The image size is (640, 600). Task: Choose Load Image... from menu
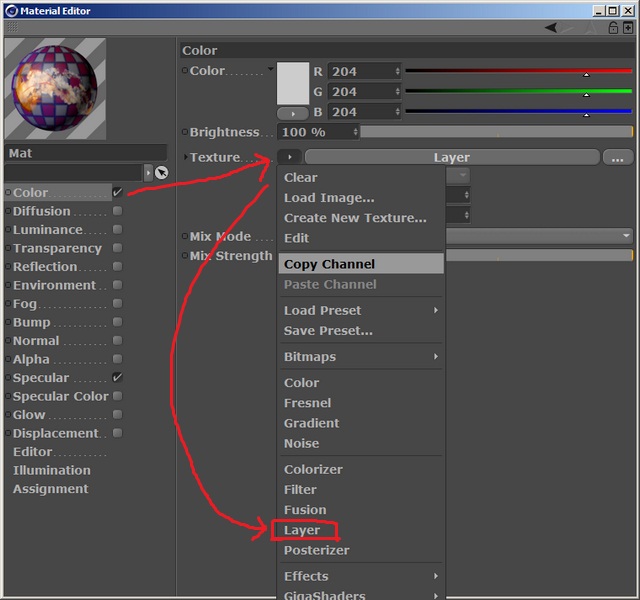pos(329,198)
